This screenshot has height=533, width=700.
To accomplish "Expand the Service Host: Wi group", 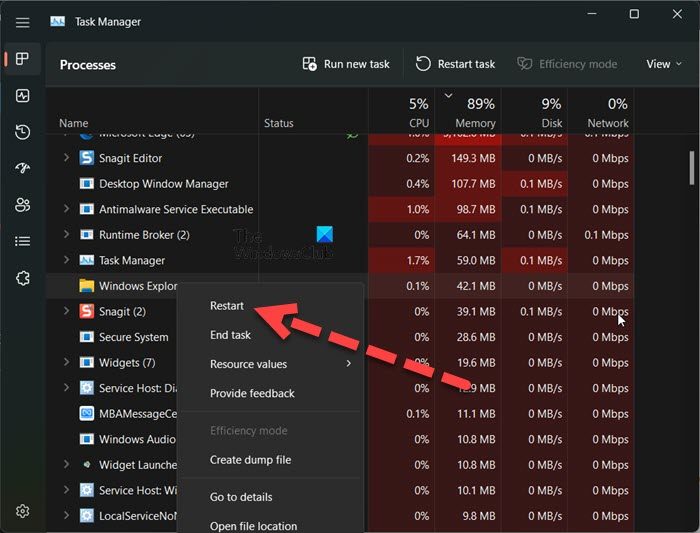I will pos(66,490).
